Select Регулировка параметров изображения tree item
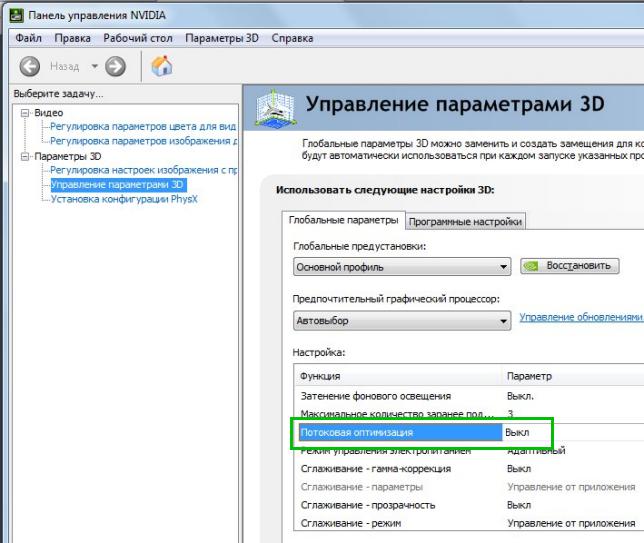 143,141
